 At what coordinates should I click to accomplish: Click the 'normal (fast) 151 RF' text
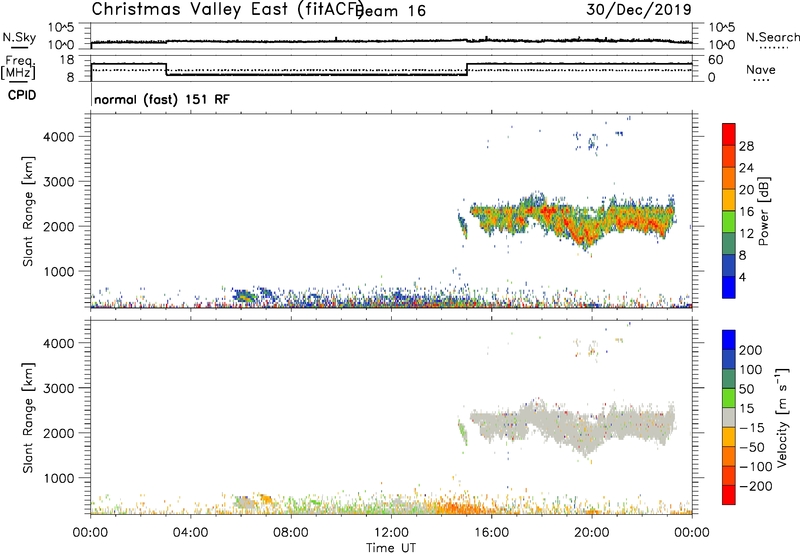162,99
